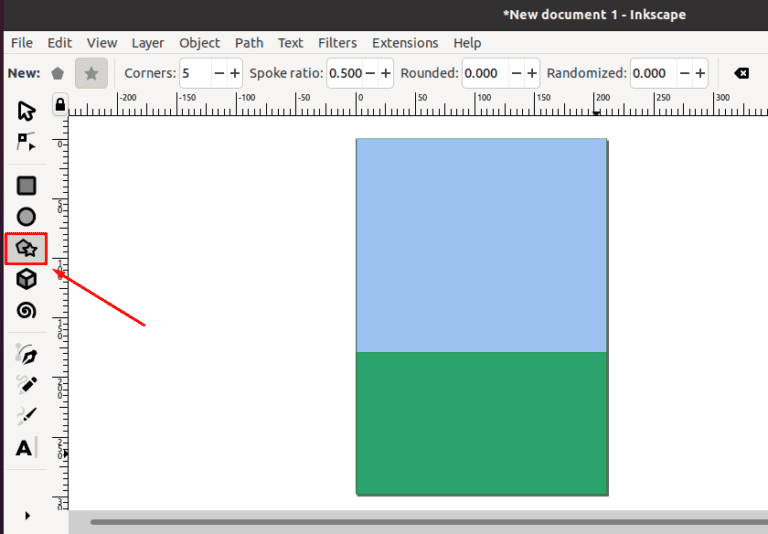Select the Pen Bezier tool
The image size is (768, 534).
[x=26, y=354]
